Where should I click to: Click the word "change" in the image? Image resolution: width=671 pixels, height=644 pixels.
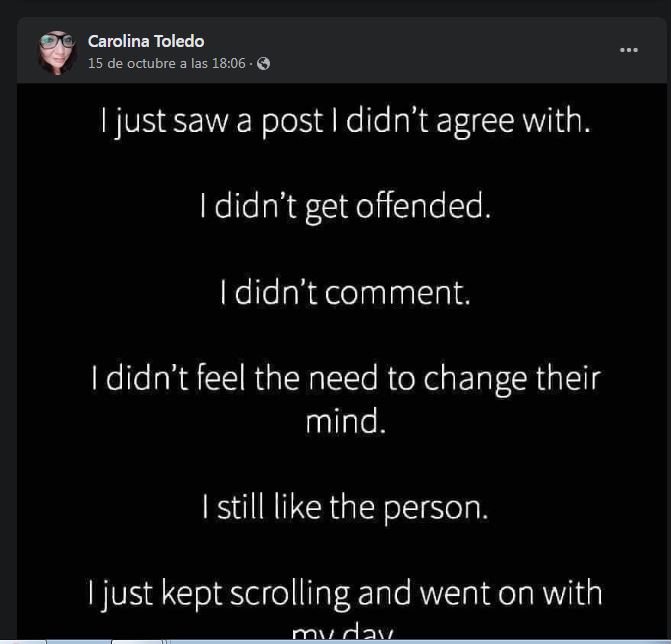[x=477, y=380]
